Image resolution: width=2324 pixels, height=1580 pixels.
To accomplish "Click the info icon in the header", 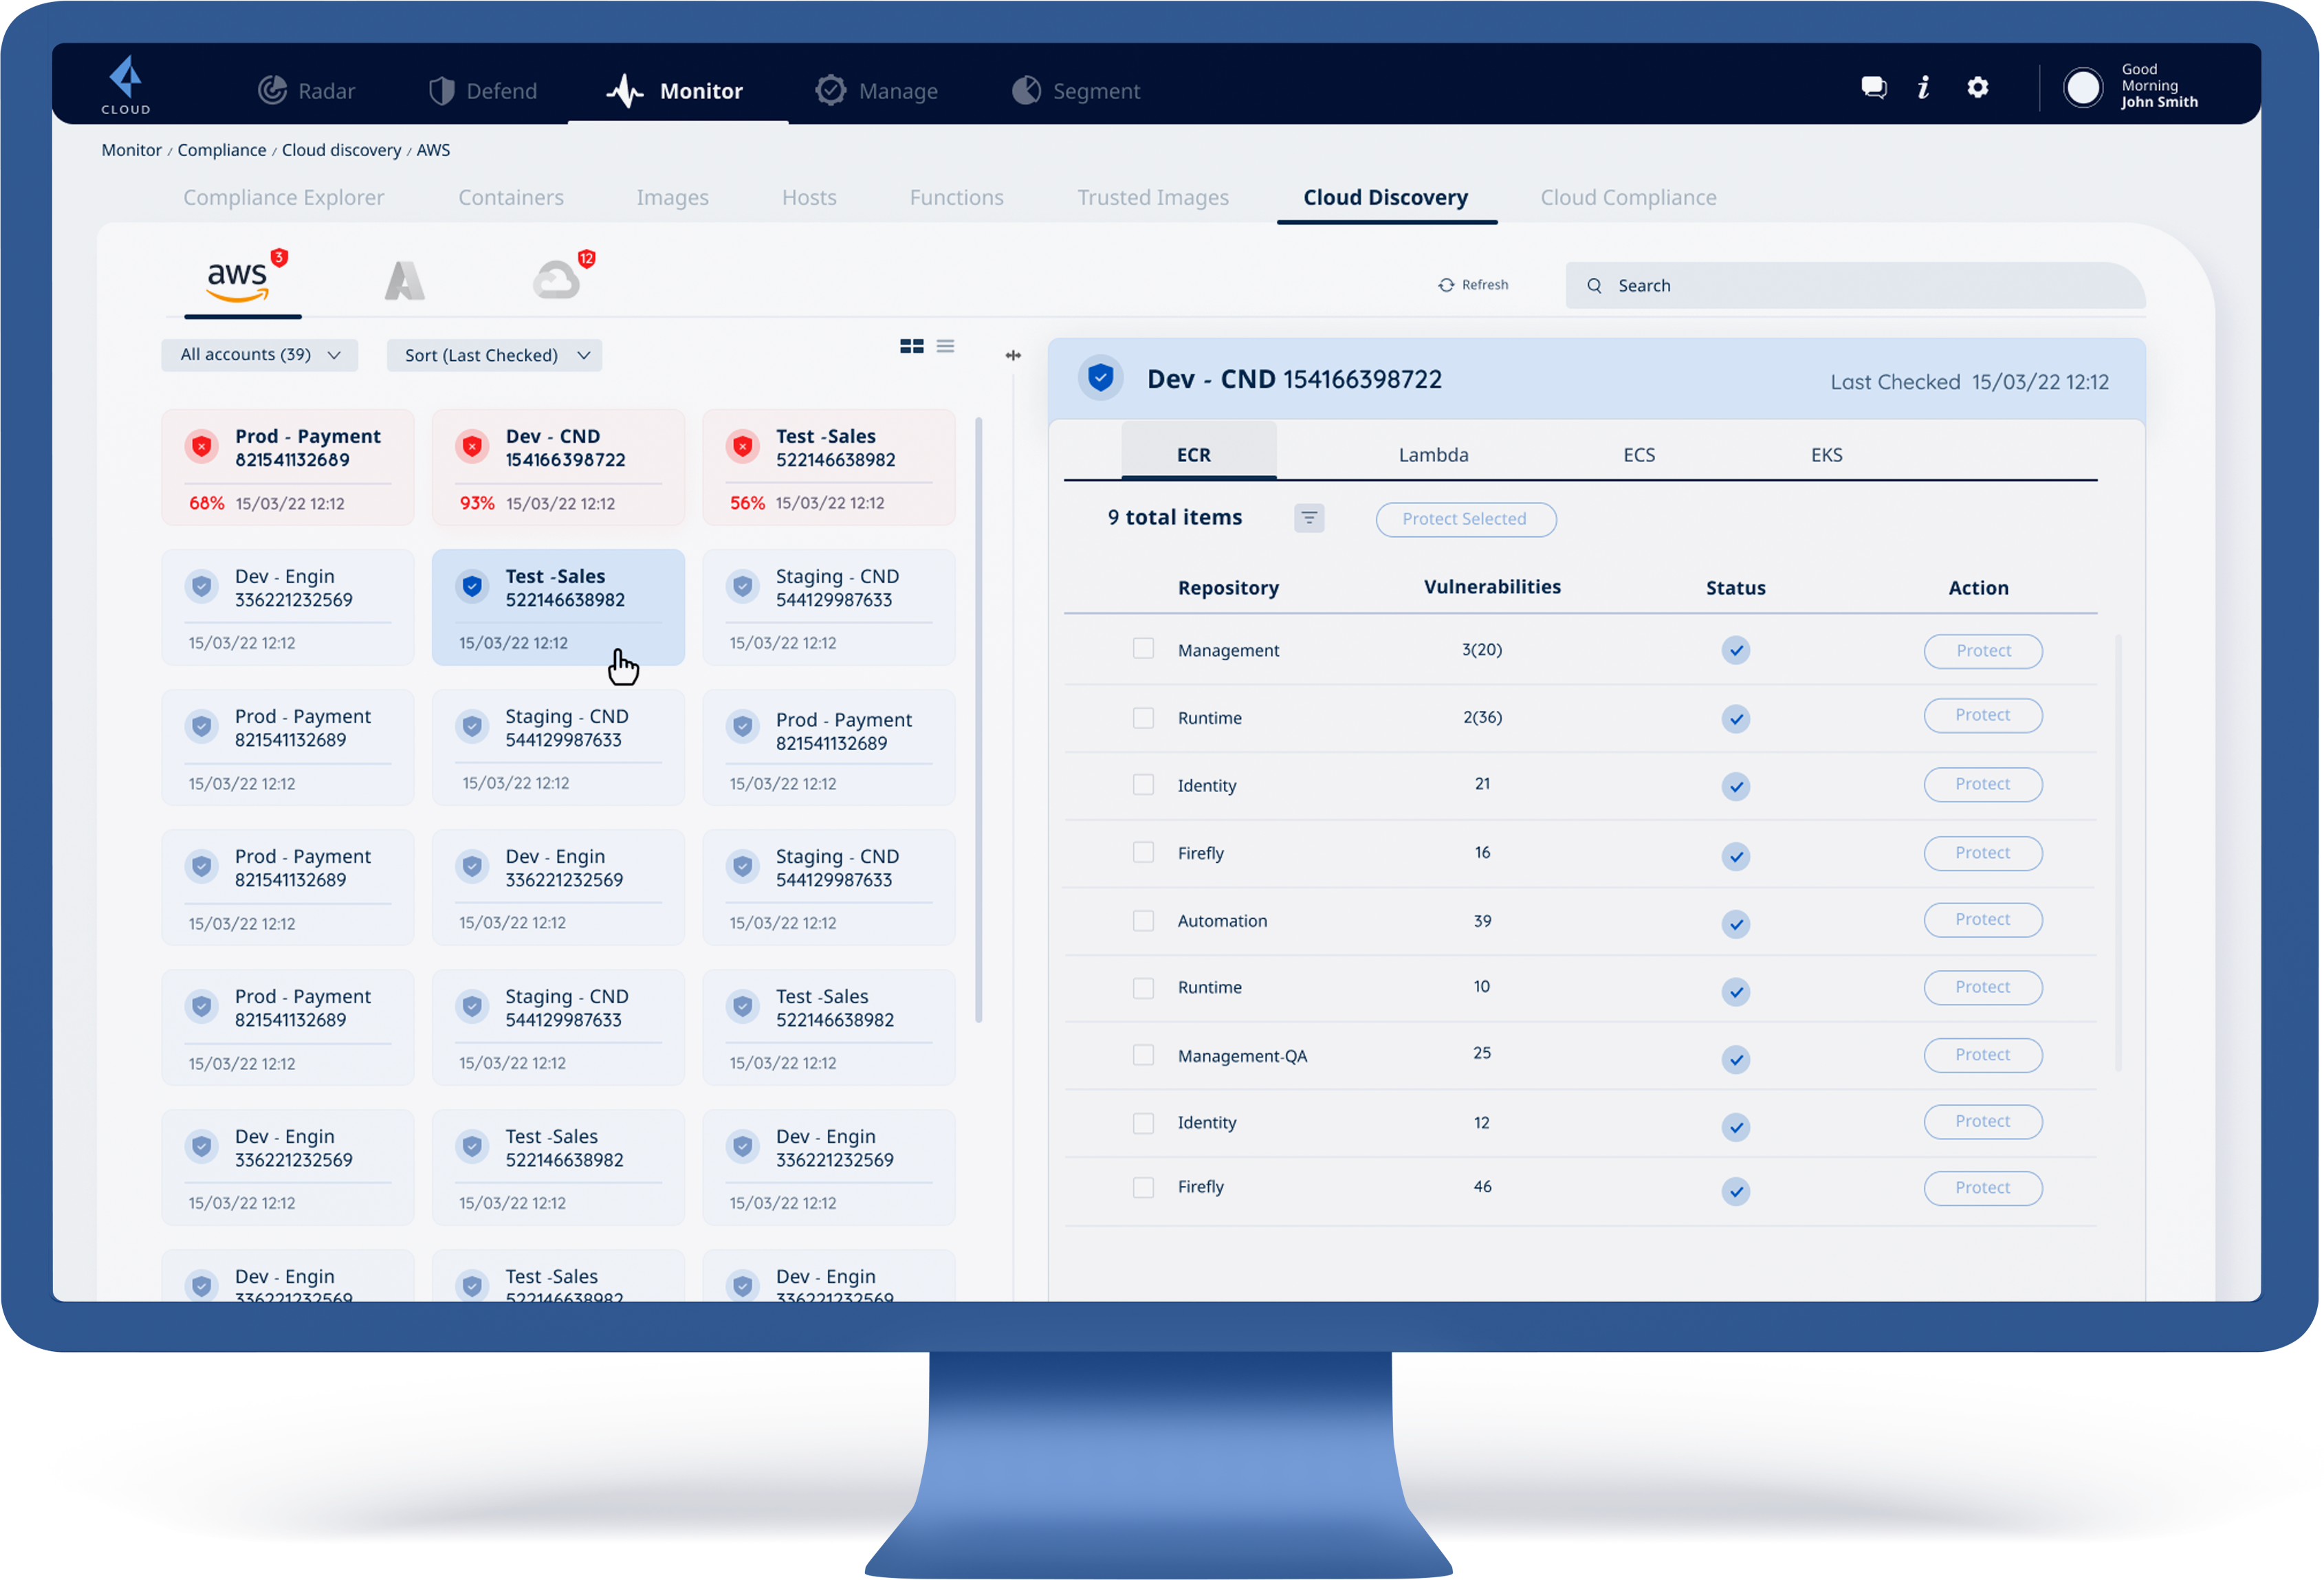I will (1923, 88).
